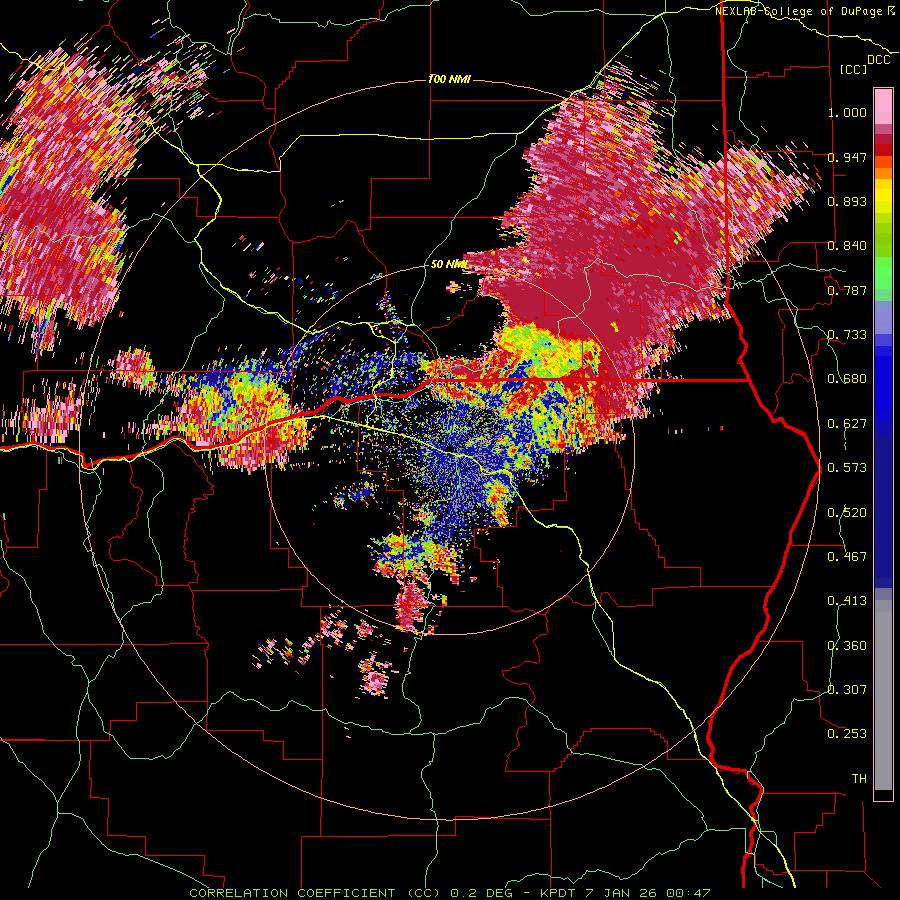Click the 1.000 value on the color scale
Image resolution: width=900 pixels, height=900 pixels.
[847, 112]
